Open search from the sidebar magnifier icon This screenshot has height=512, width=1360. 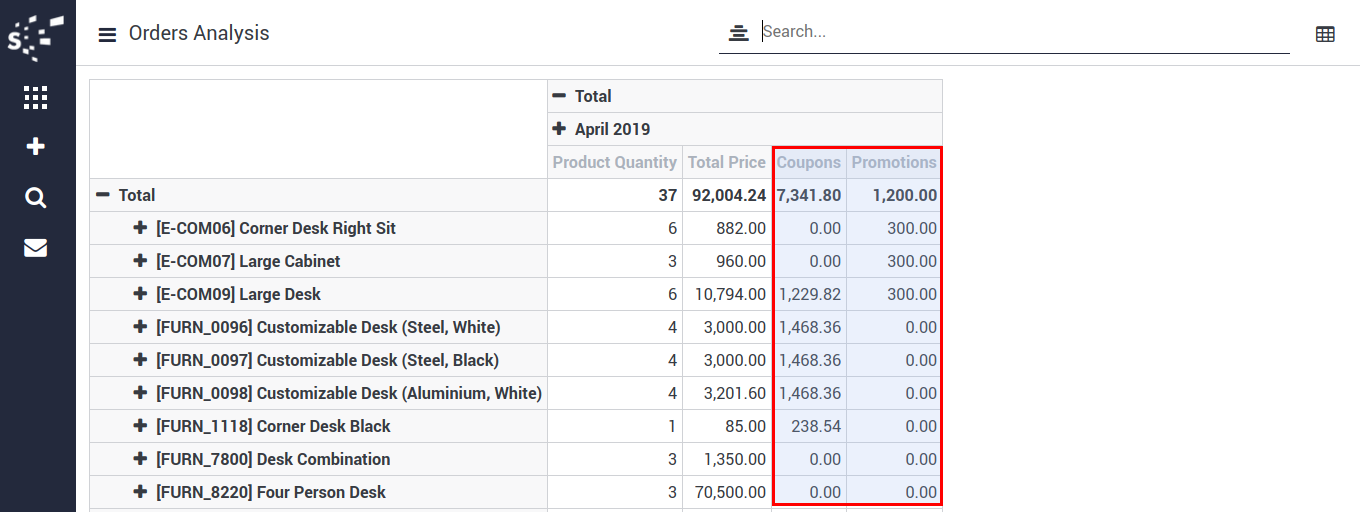(x=36, y=198)
